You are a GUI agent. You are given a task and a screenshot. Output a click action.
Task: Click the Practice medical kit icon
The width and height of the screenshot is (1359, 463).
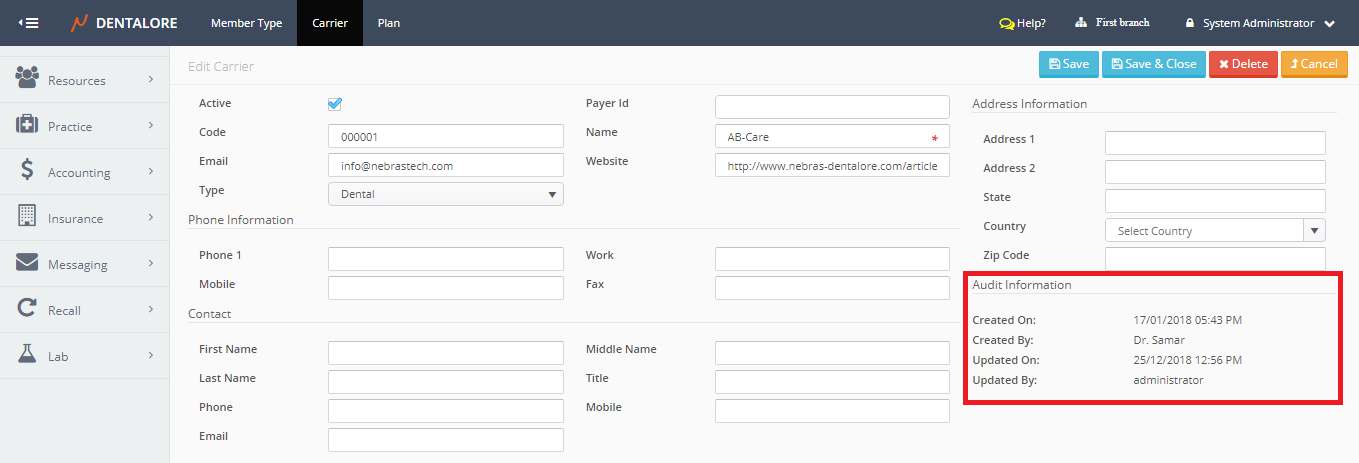(x=27, y=124)
